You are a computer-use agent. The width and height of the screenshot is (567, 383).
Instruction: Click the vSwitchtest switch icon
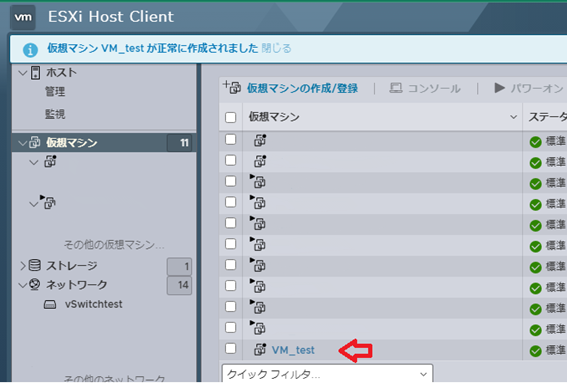(x=50, y=305)
